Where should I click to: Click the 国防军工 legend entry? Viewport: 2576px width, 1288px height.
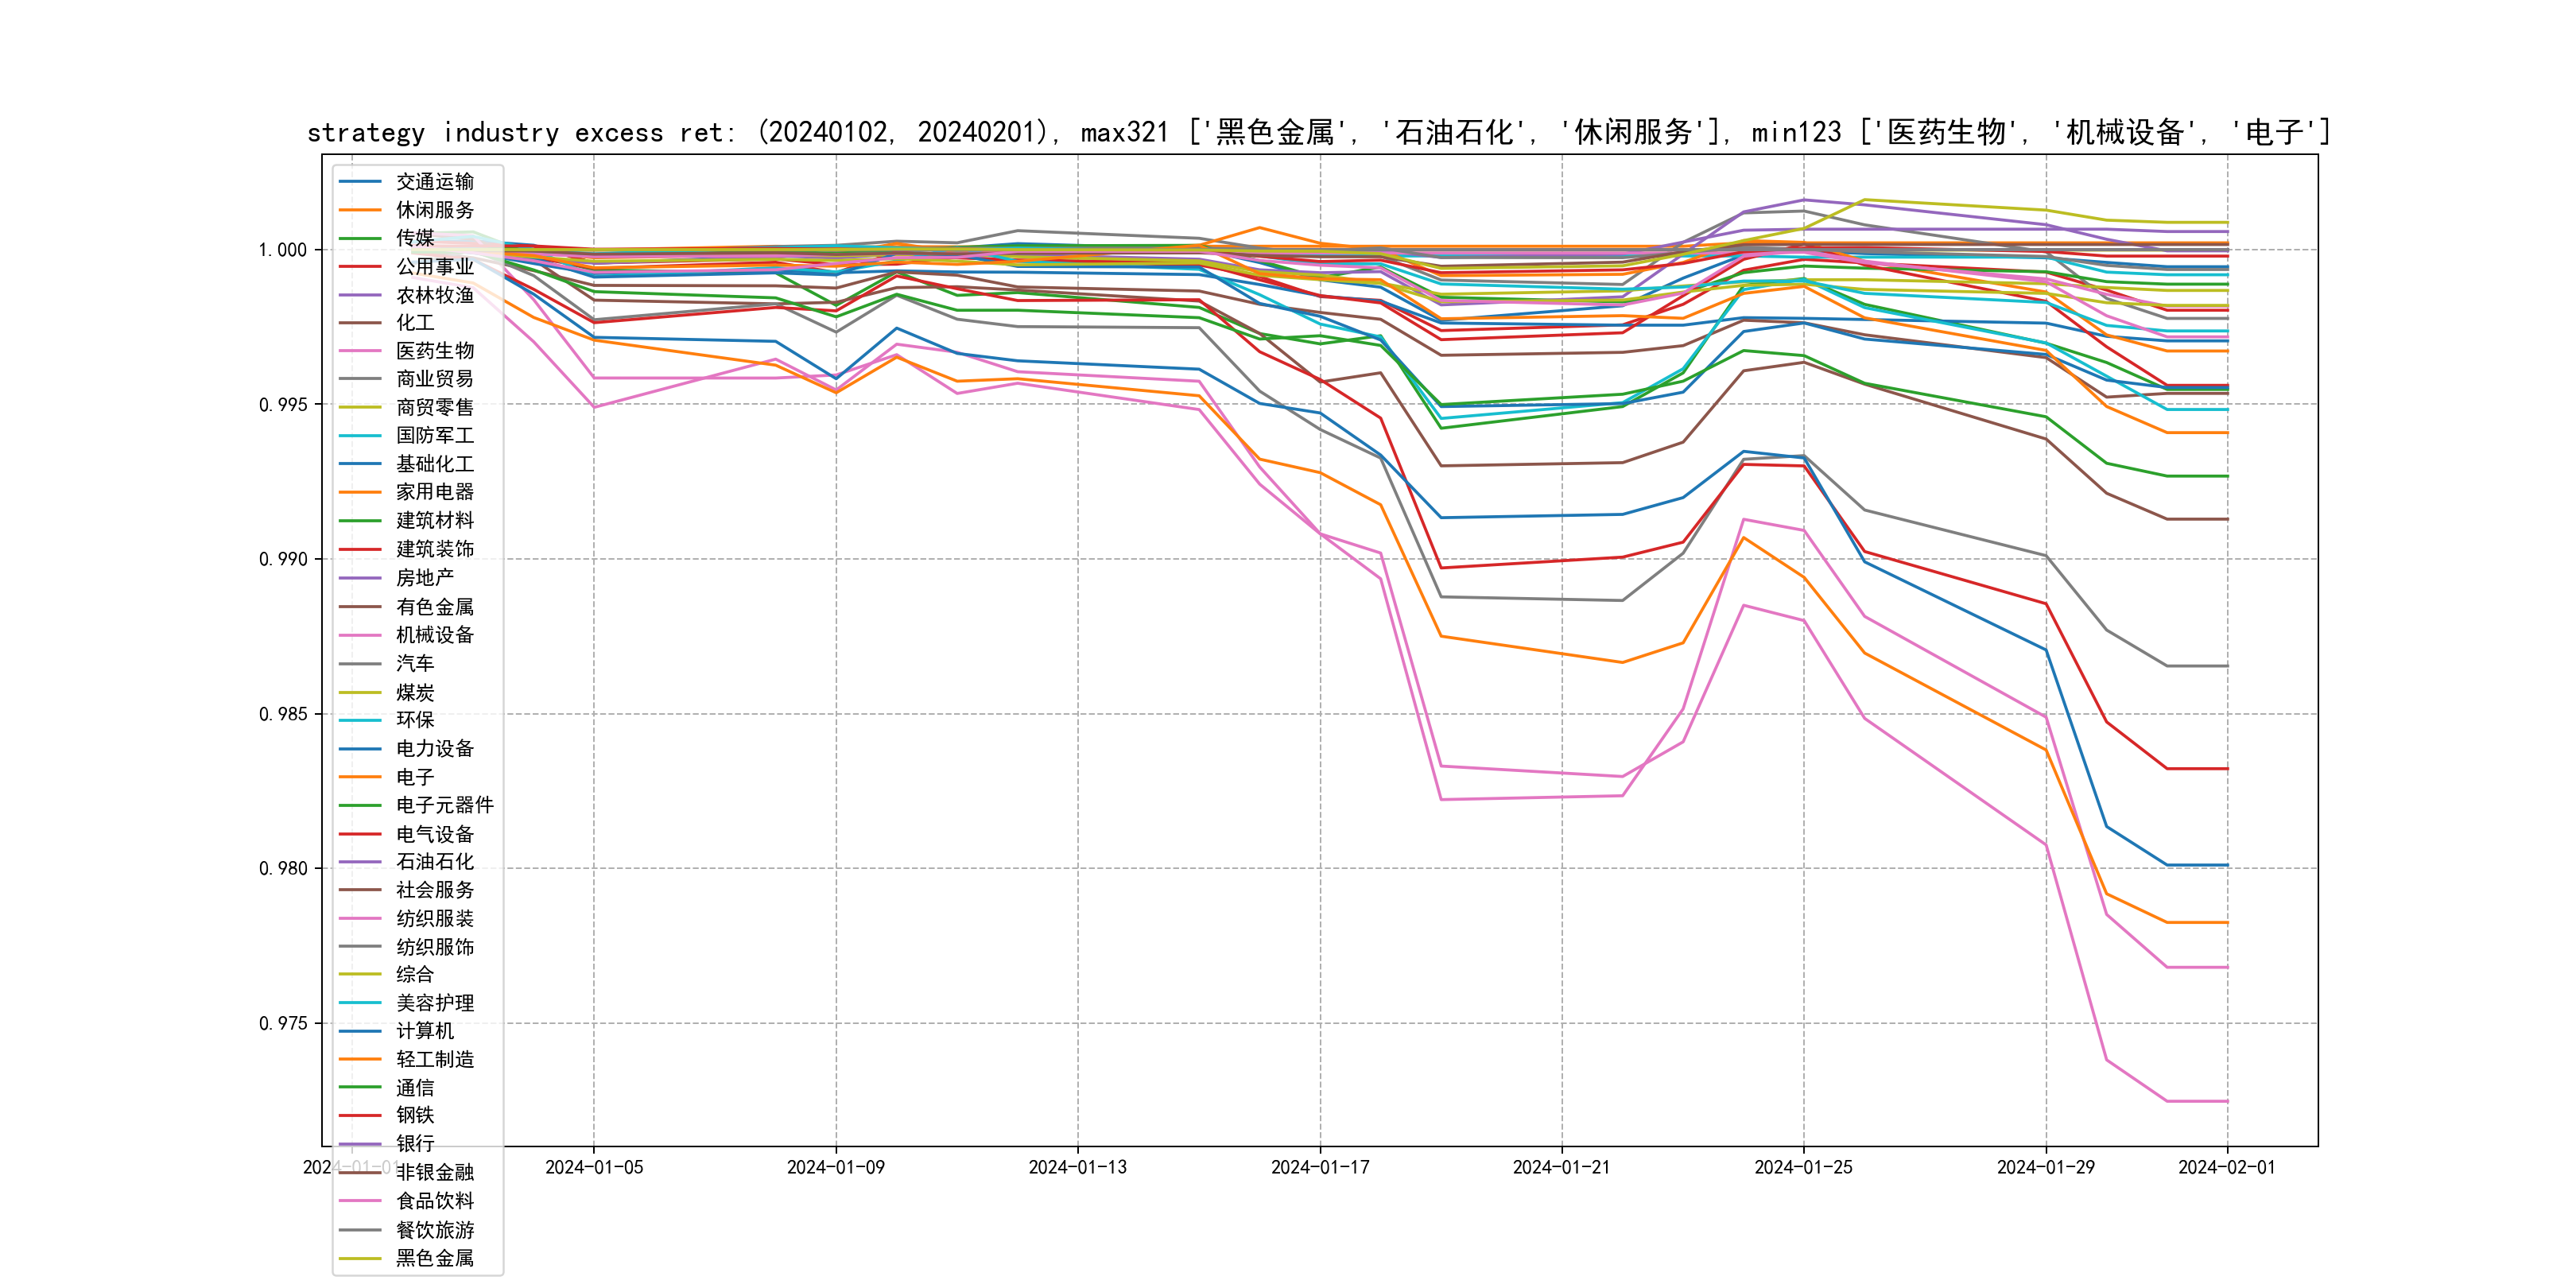[434, 435]
